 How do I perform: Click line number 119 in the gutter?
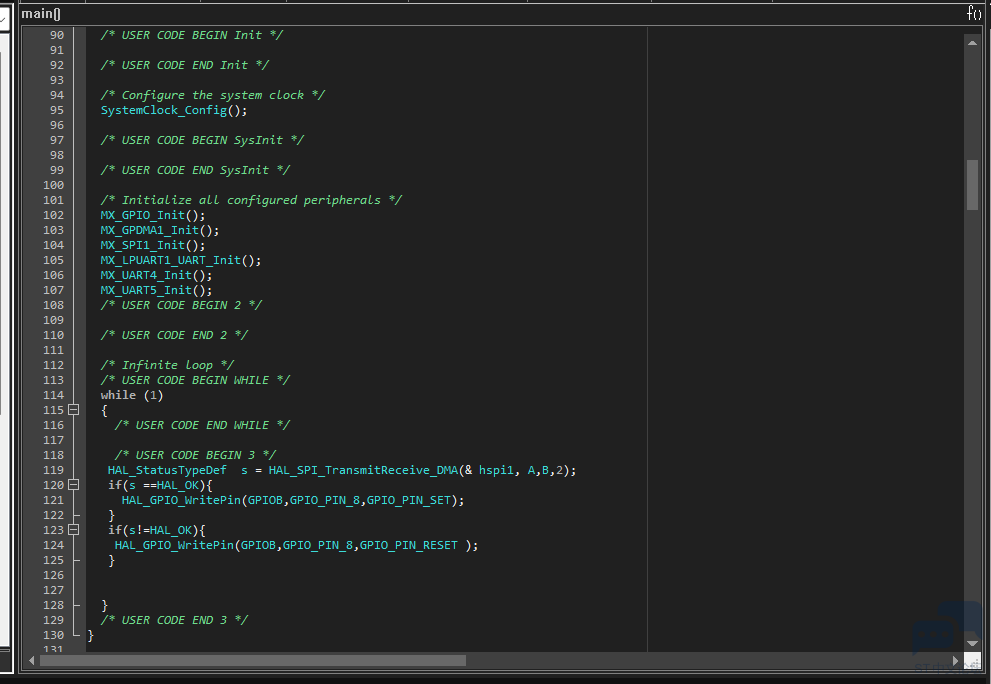pos(53,470)
